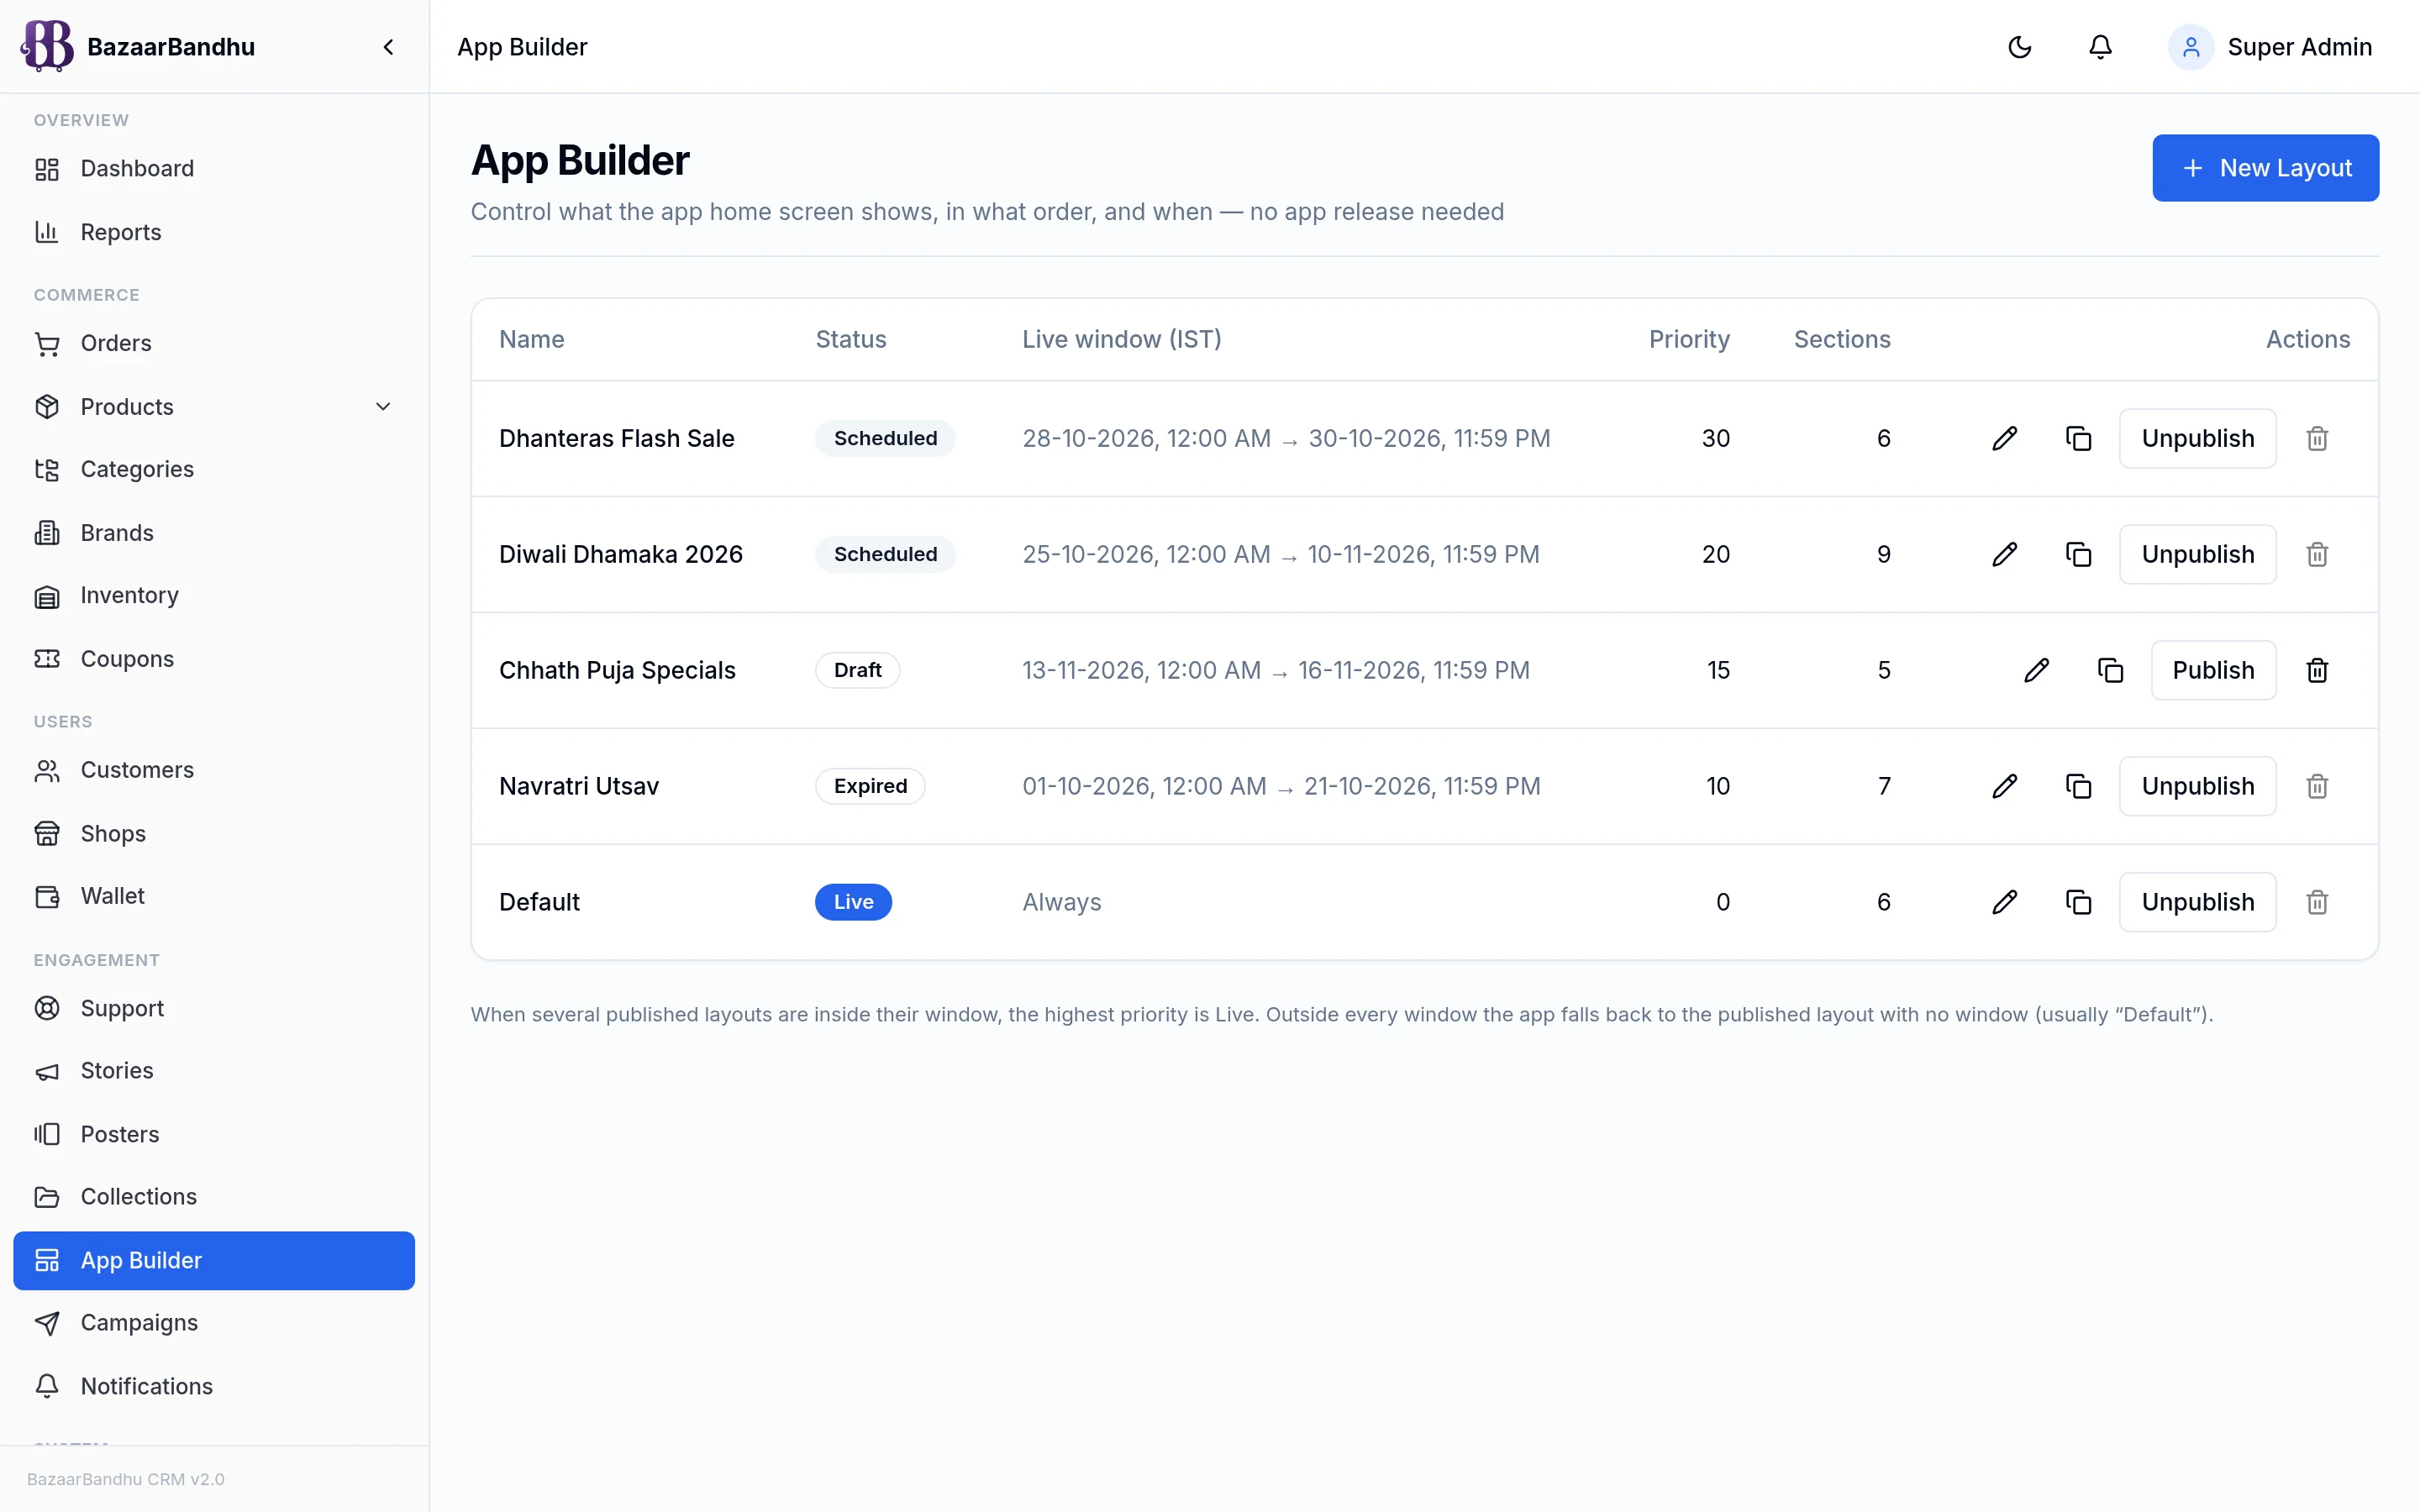Screen dimensions: 2420x1512
Task: Duplicate the Default layout
Action: click(x=2078, y=902)
